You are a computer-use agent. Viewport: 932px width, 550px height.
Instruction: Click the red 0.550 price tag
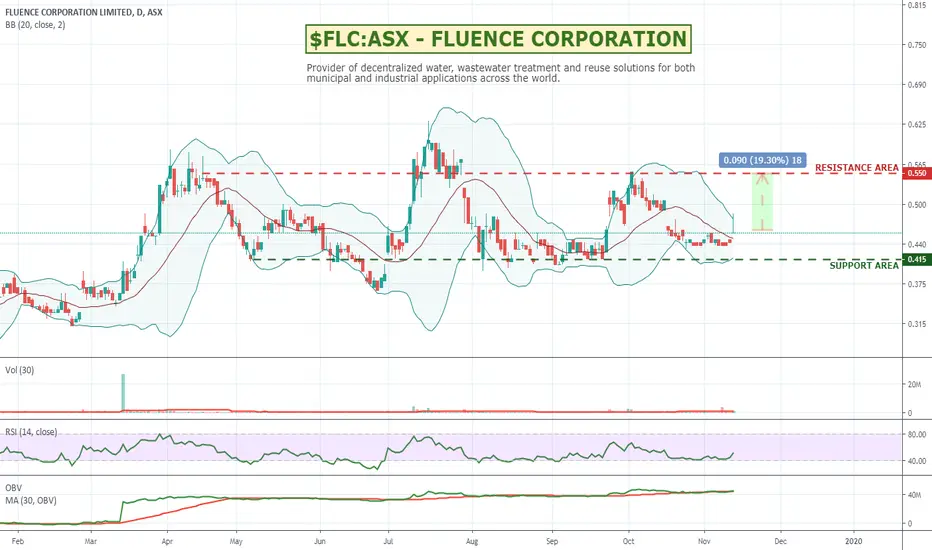tap(917, 173)
